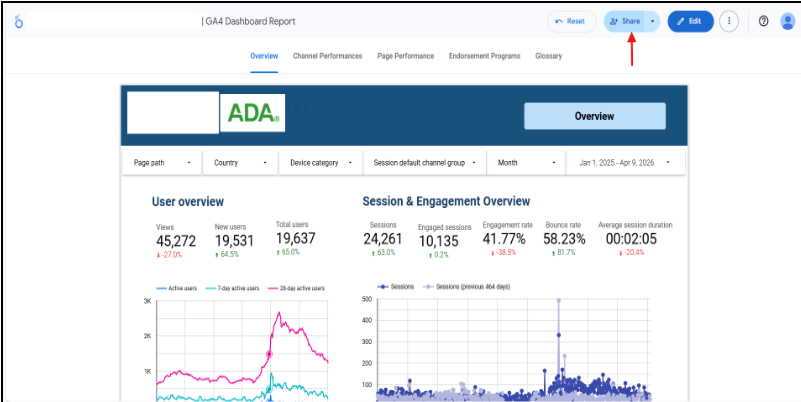801x402 pixels.
Task: Click the GA4 Dashboard Report title
Action: click(x=249, y=21)
